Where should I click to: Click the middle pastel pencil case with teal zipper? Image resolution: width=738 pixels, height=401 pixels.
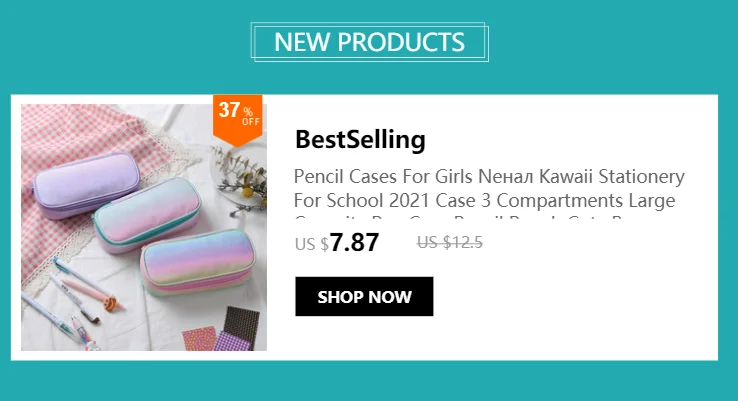(147, 214)
